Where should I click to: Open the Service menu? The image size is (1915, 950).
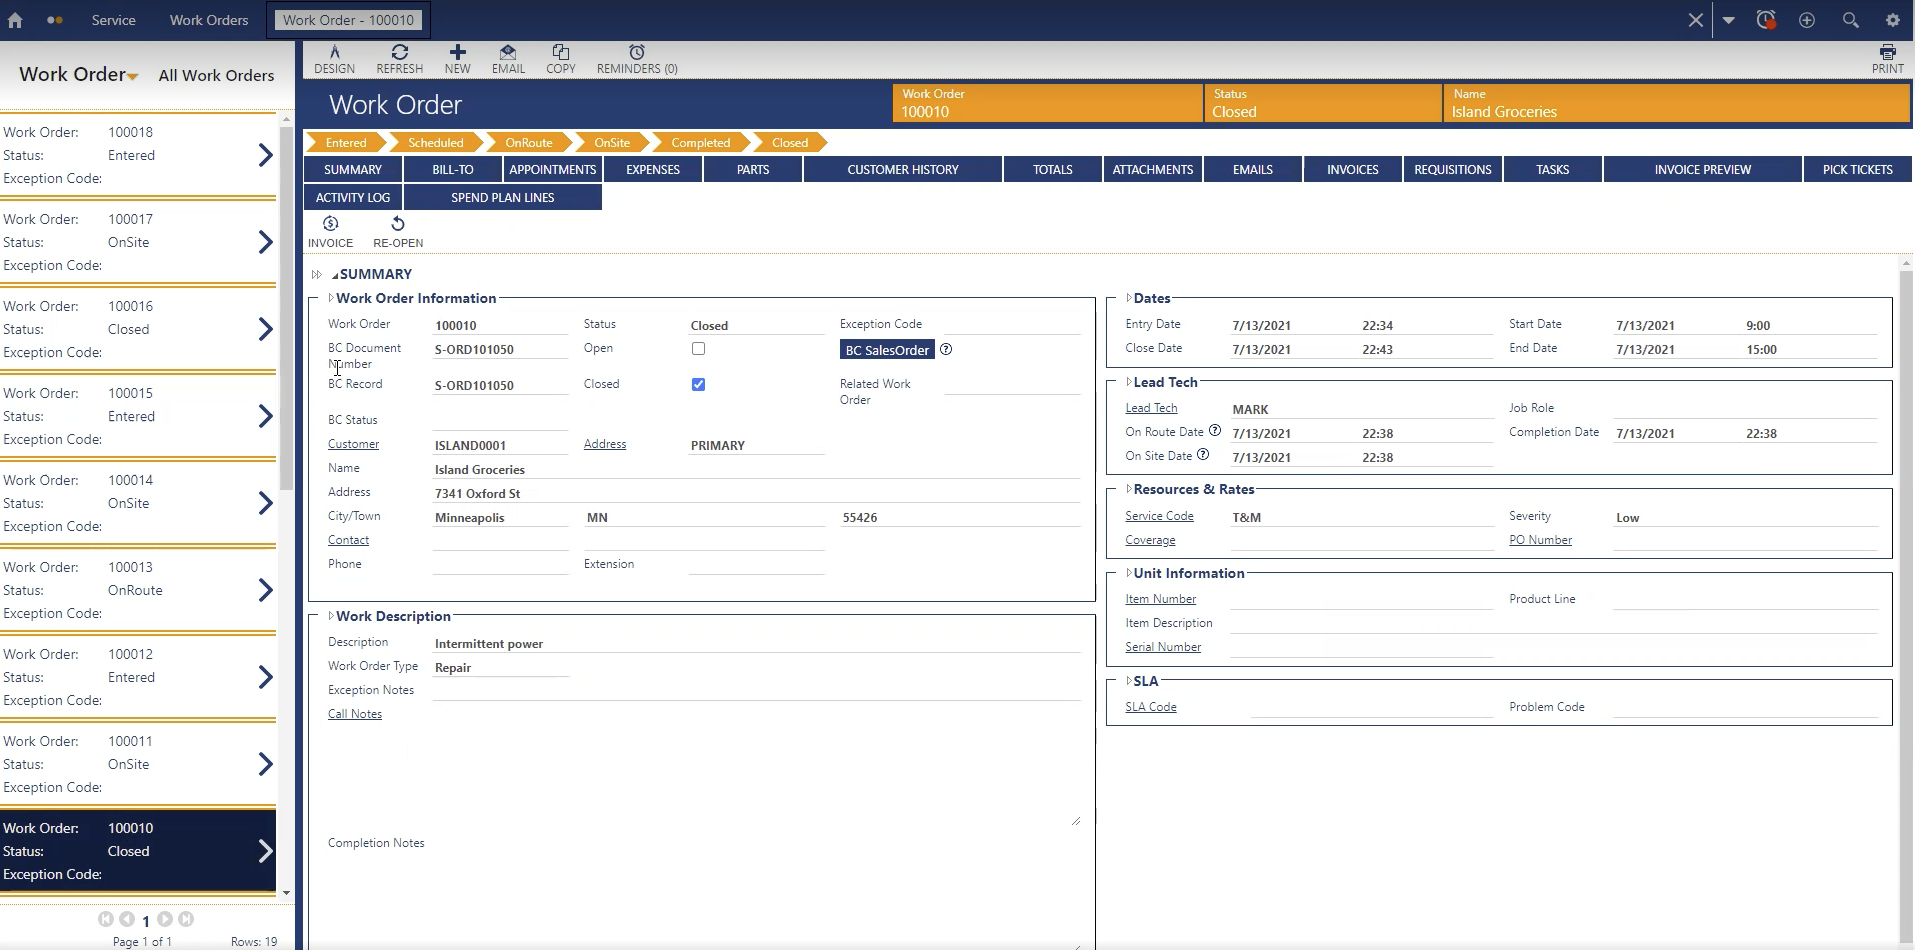(113, 19)
